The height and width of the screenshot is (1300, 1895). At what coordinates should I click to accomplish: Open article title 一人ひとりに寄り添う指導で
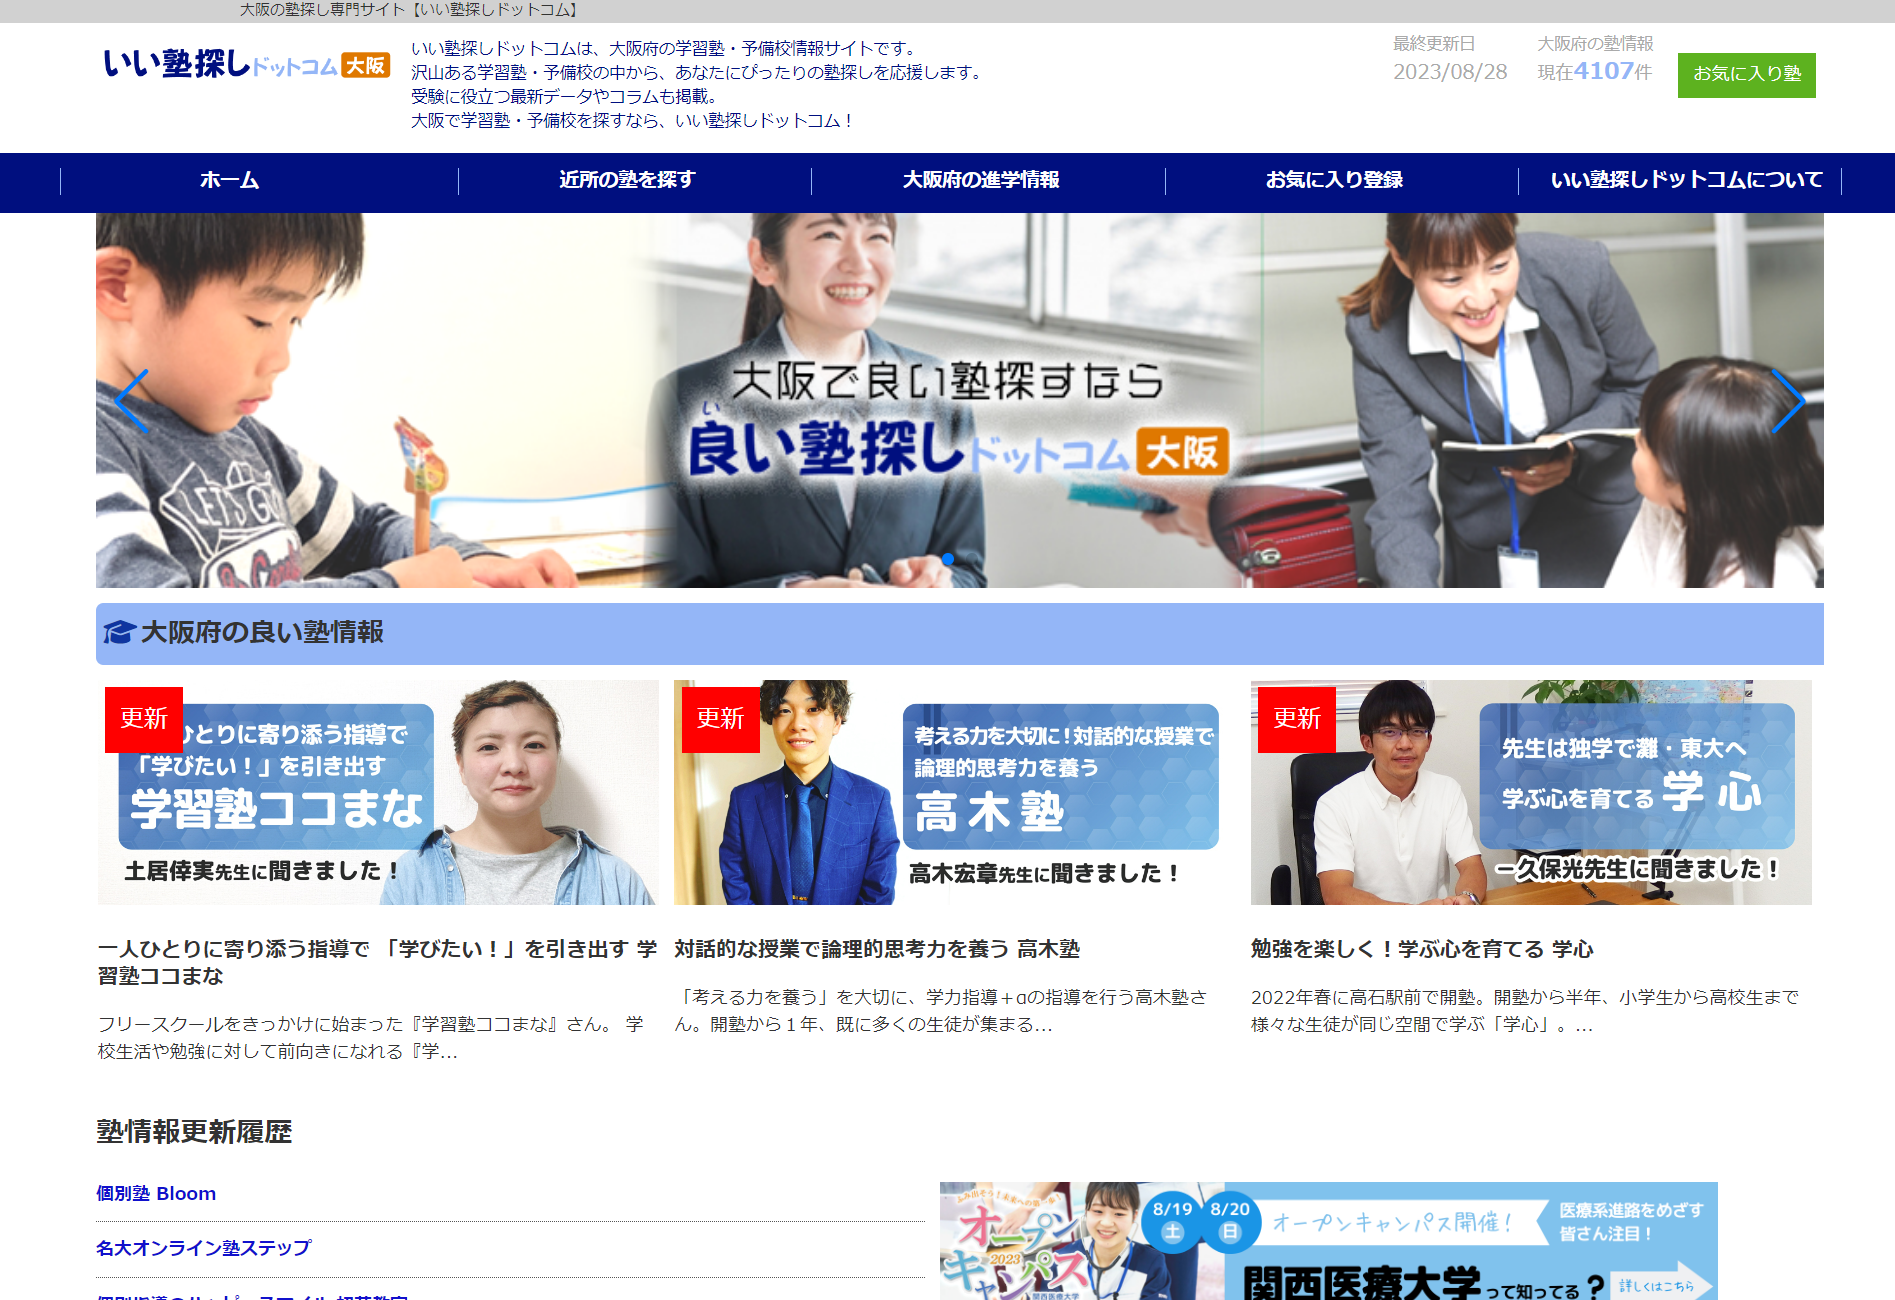377,962
